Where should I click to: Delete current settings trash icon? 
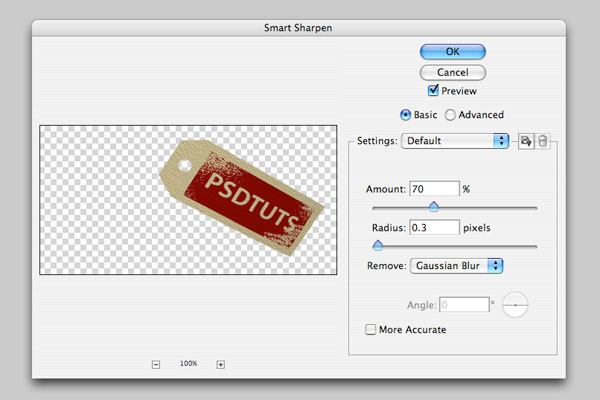543,141
